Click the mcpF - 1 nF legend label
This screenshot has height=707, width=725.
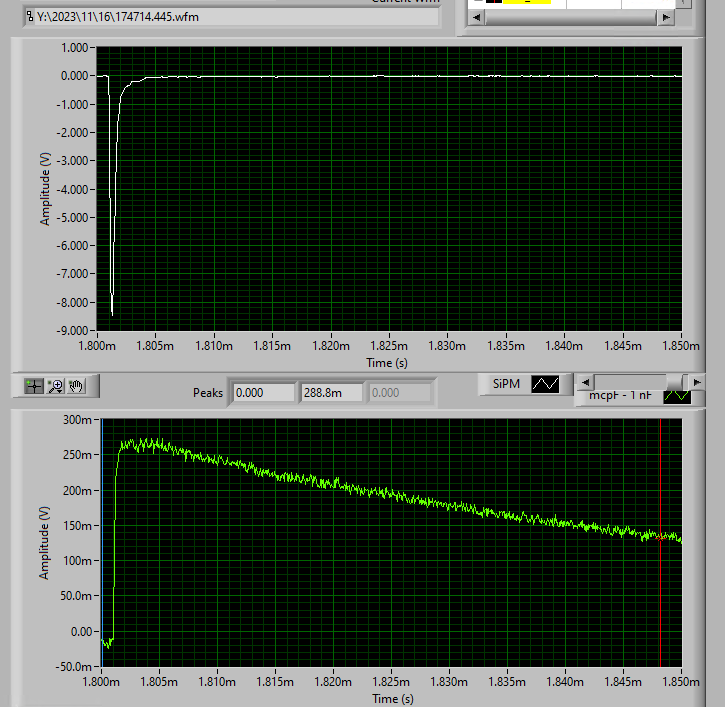point(620,396)
